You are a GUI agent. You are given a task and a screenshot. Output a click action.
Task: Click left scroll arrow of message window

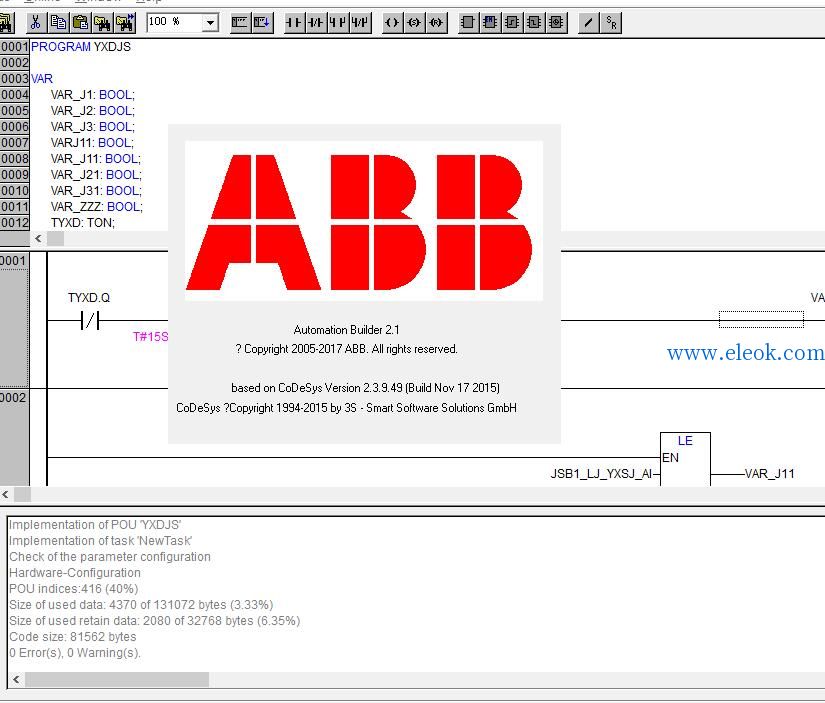pyautogui.click(x=16, y=679)
